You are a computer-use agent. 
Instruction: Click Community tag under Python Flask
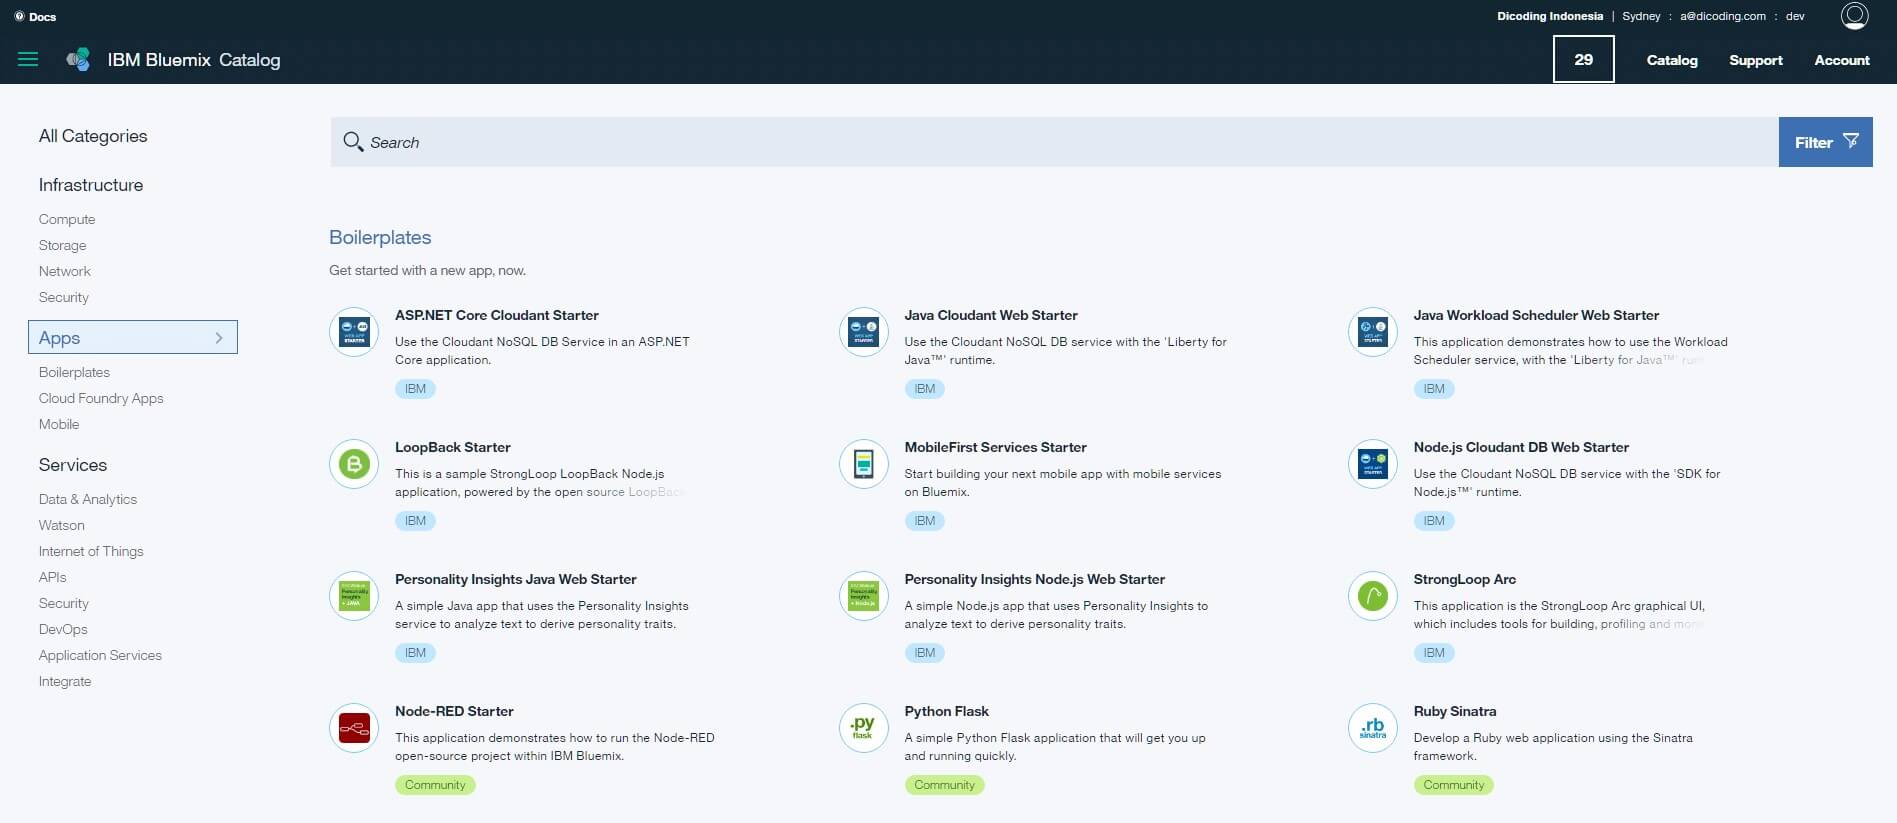(x=944, y=785)
